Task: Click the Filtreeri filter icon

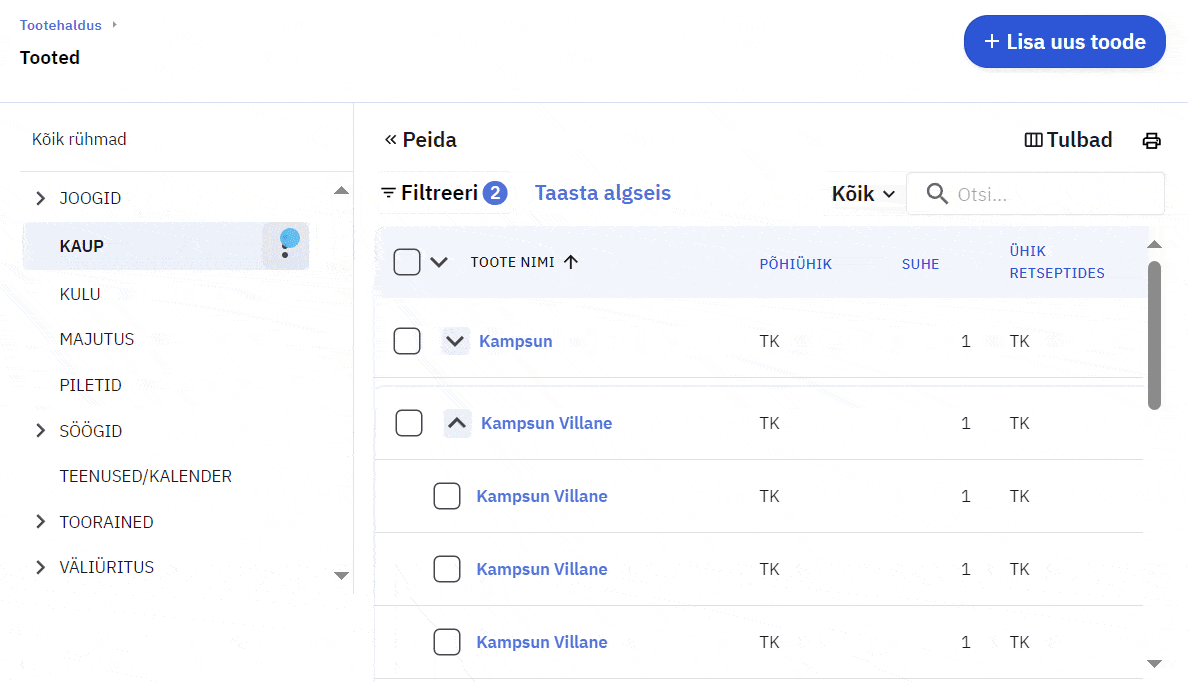Action: 389,193
